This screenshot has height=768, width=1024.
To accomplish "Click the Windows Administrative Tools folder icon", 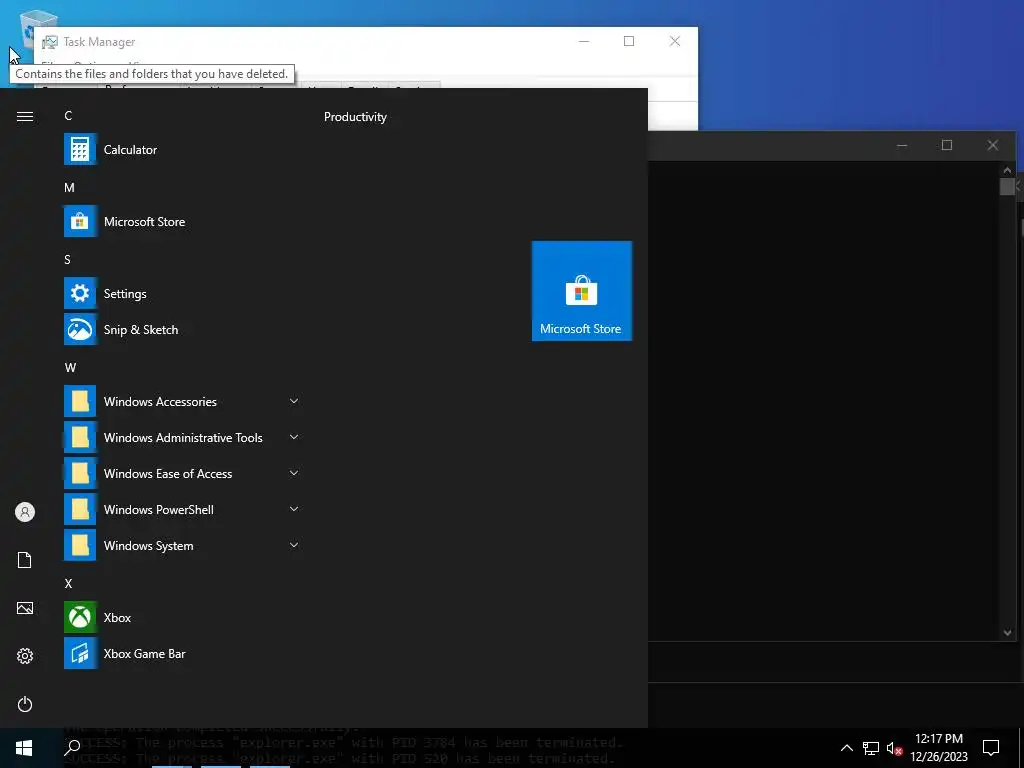I will coord(80,437).
